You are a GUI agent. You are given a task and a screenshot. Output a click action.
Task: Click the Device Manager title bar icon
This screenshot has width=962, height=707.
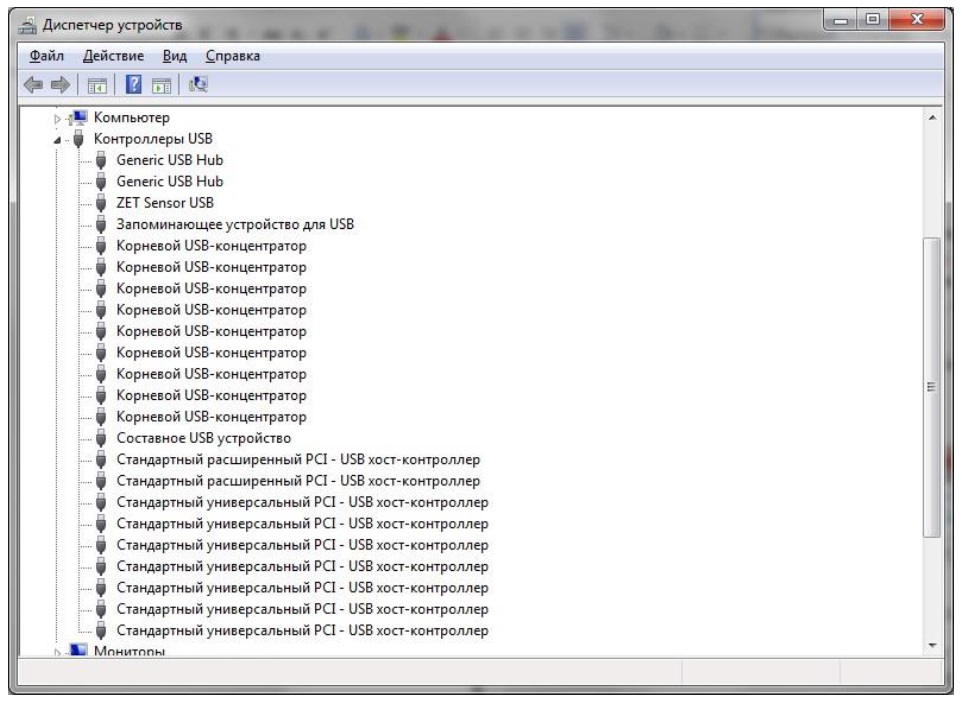(x=27, y=25)
